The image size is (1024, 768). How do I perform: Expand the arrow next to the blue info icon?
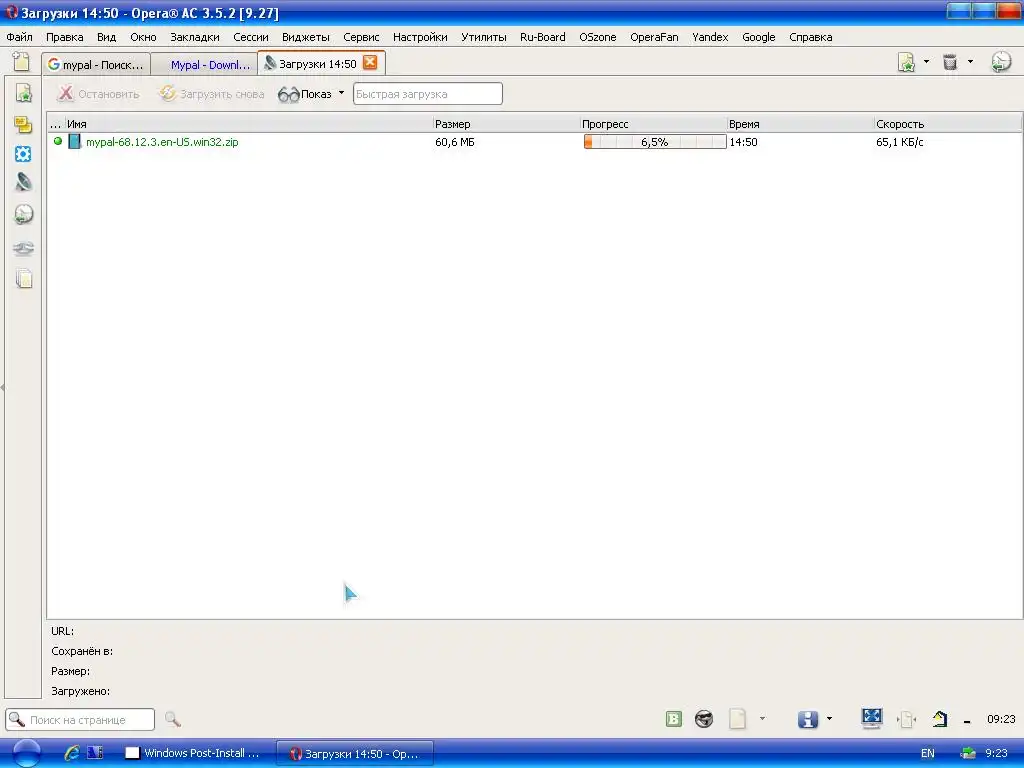coord(829,719)
